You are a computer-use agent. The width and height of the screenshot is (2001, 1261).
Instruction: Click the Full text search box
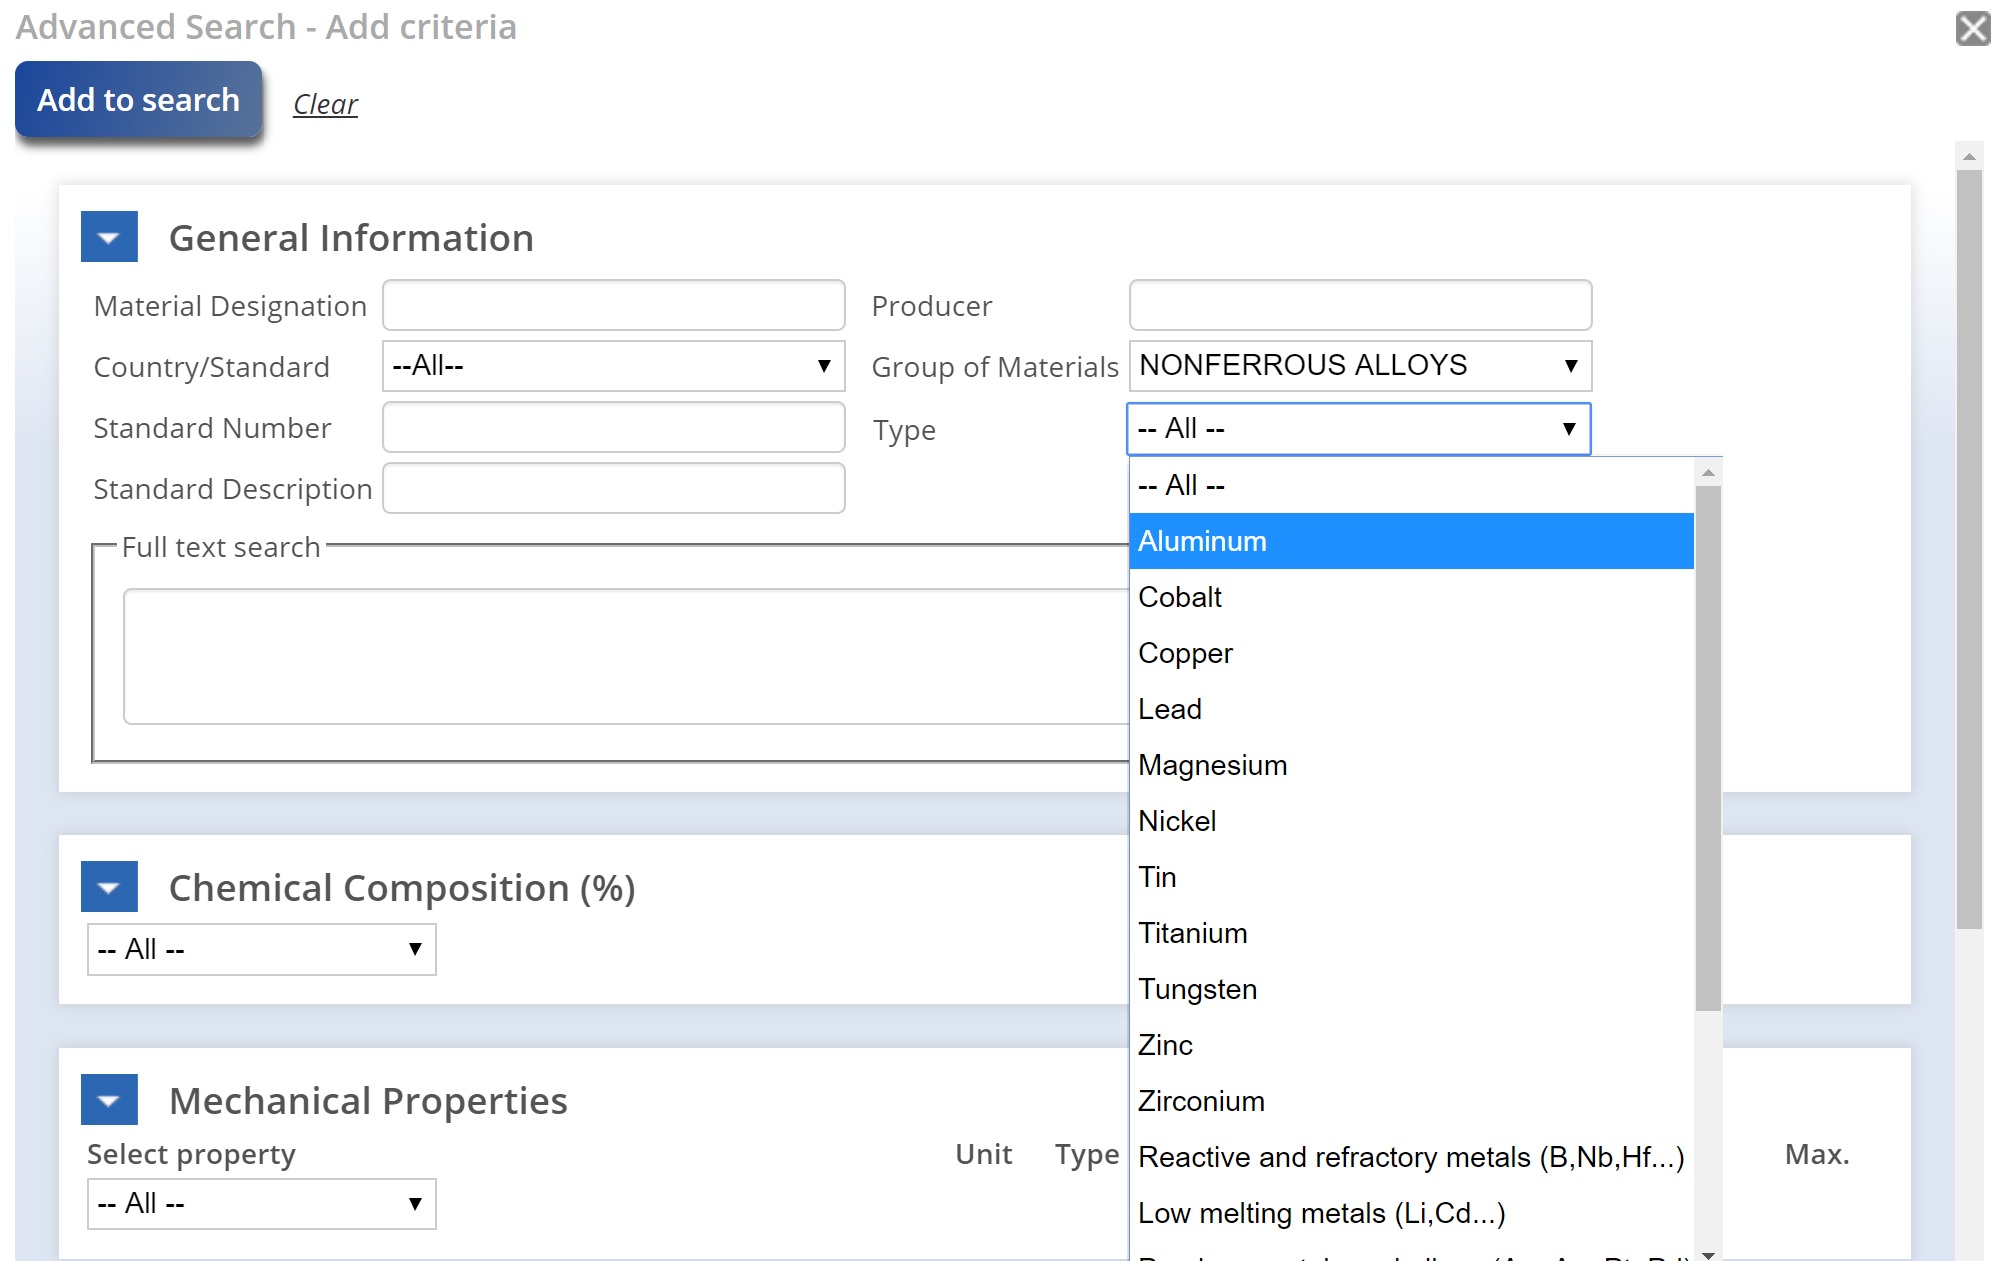click(625, 656)
